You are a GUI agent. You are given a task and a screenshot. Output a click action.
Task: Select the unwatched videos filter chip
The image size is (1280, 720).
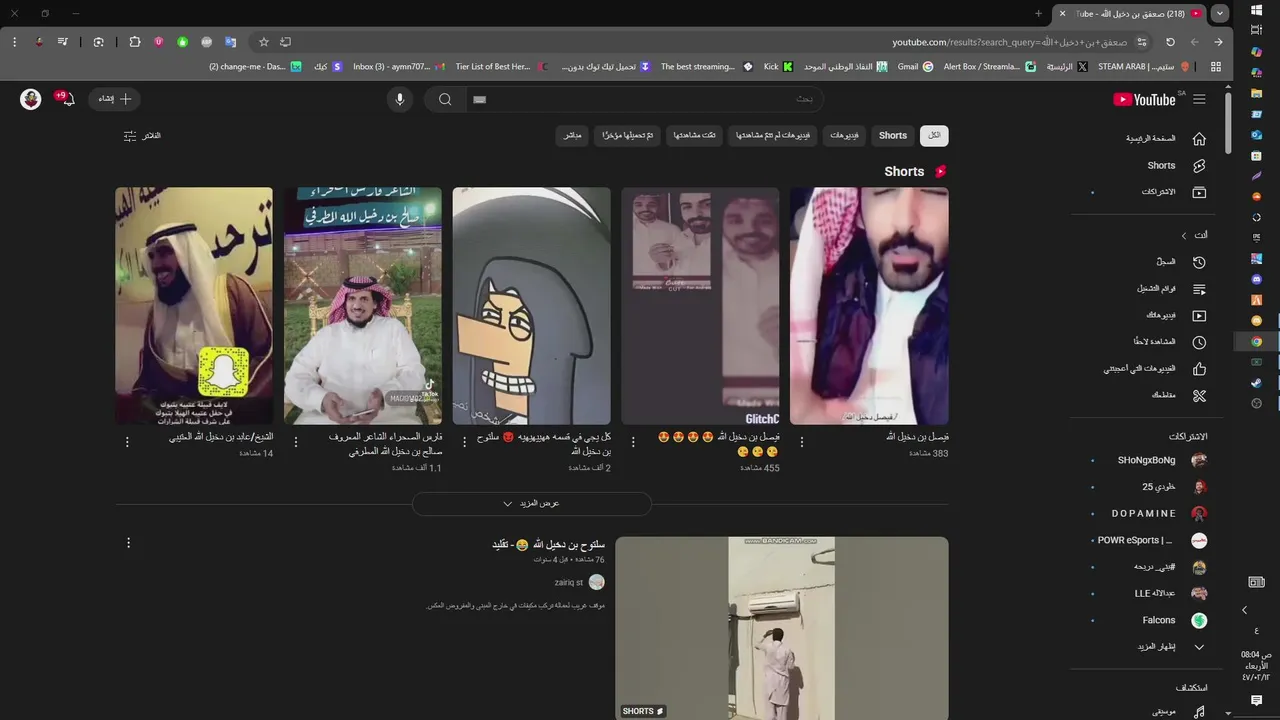click(x=773, y=136)
